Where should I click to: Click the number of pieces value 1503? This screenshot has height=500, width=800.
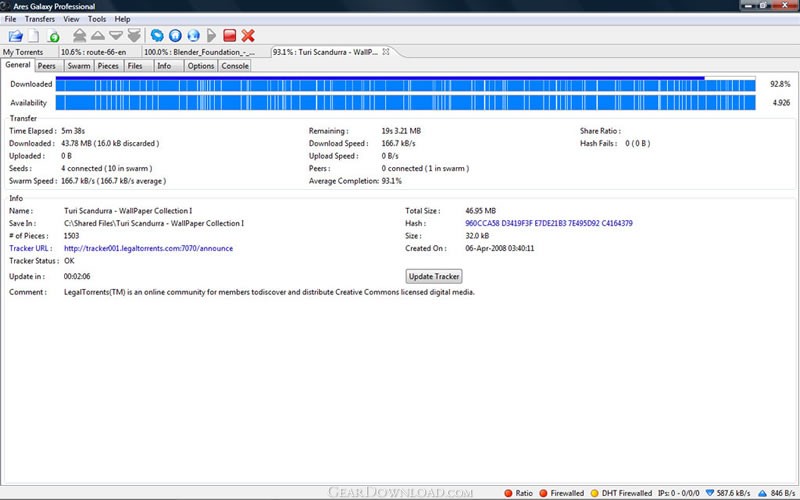point(71,236)
